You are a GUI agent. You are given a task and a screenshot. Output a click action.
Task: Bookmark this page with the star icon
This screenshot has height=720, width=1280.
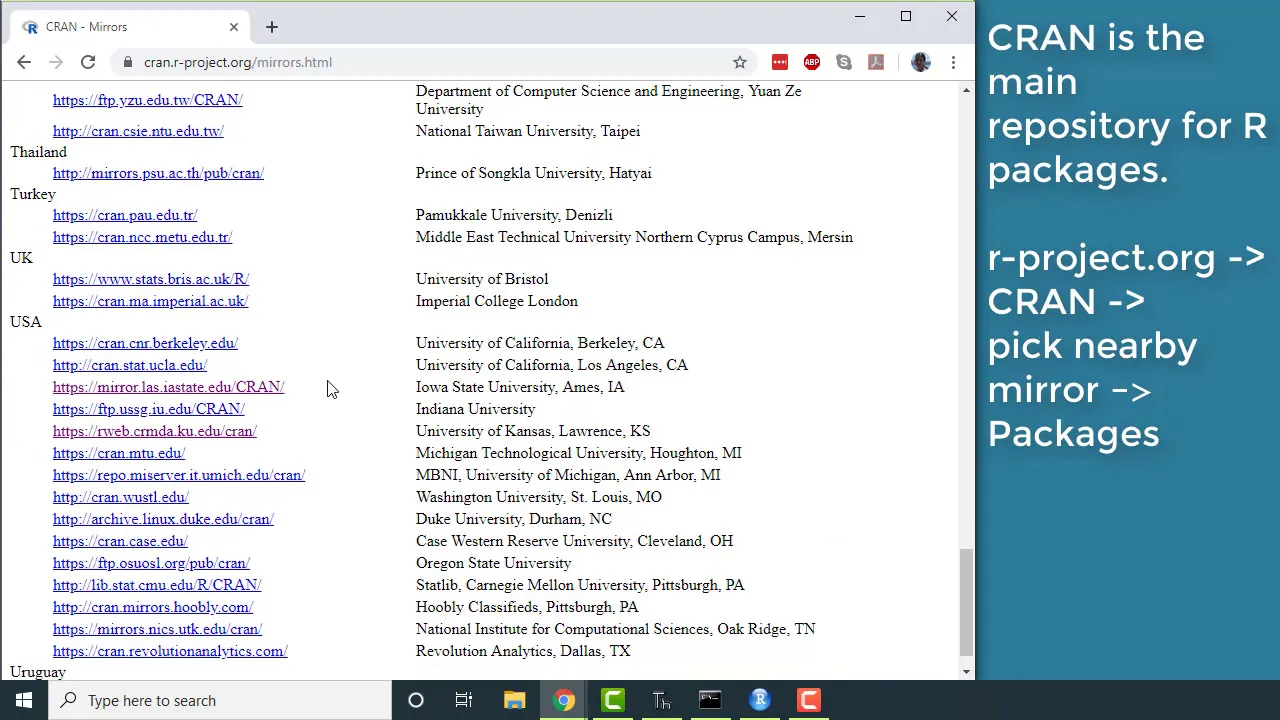click(x=740, y=62)
